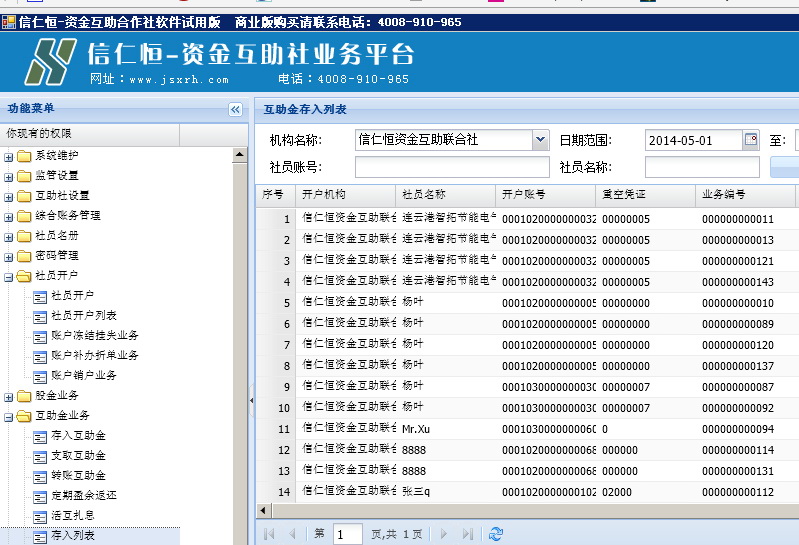
Task: Go to previous page arrow icon
Action: point(292,533)
